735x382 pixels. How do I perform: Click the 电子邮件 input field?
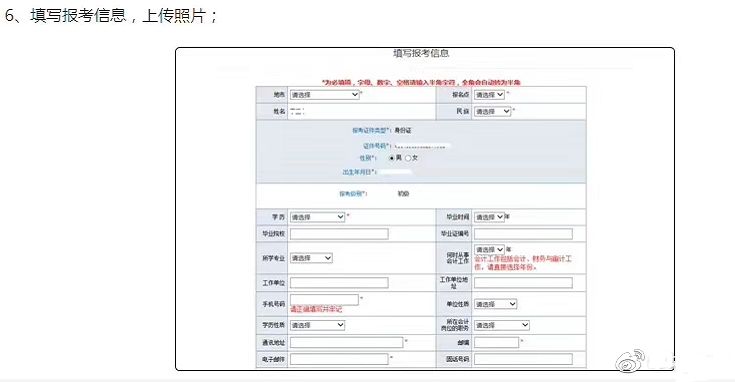339,360
